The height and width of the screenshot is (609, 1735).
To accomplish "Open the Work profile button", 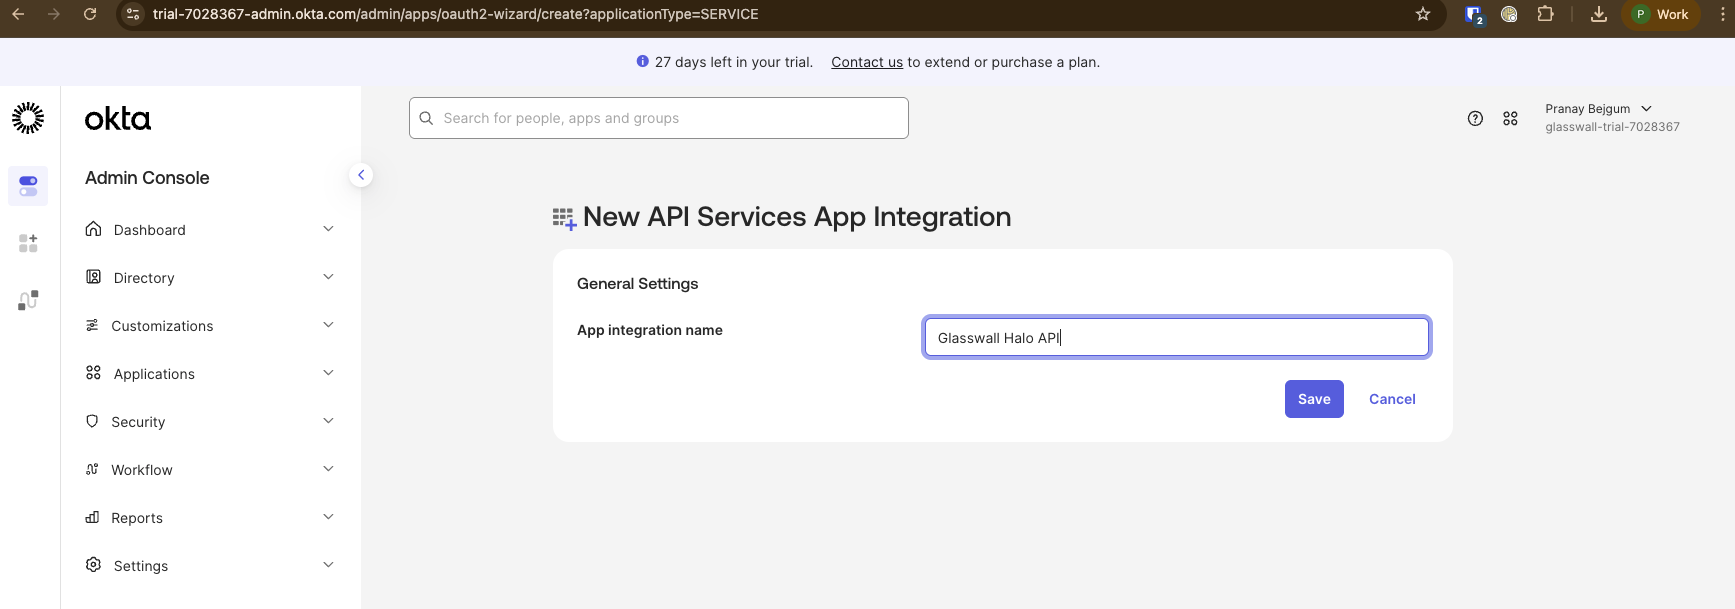I will point(1661,14).
